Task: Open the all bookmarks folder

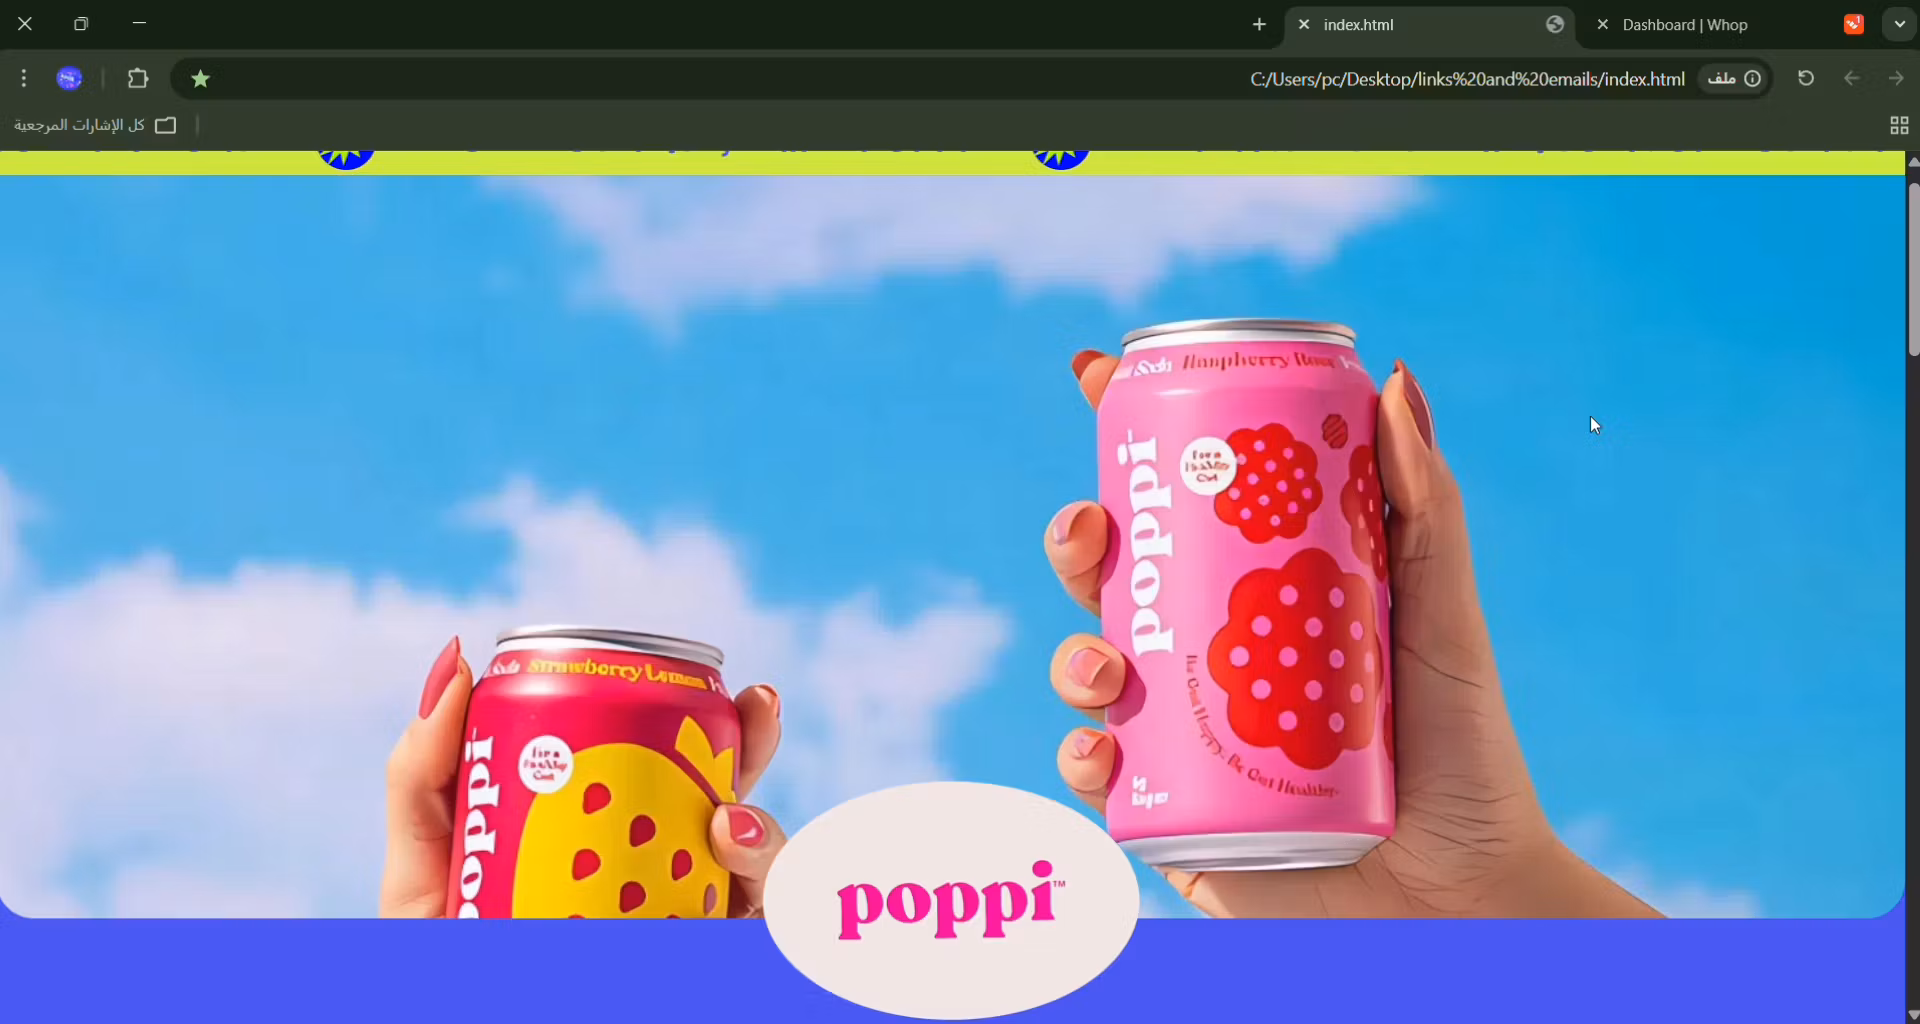Action: (95, 125)
